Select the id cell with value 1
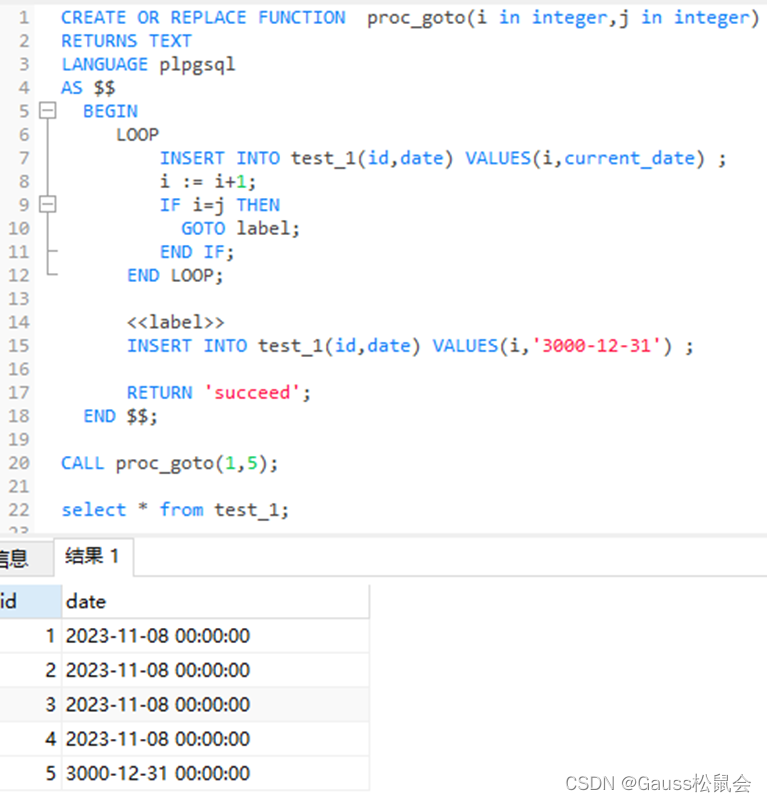Viewport: 767px width, 802px height. click(30, 636)
